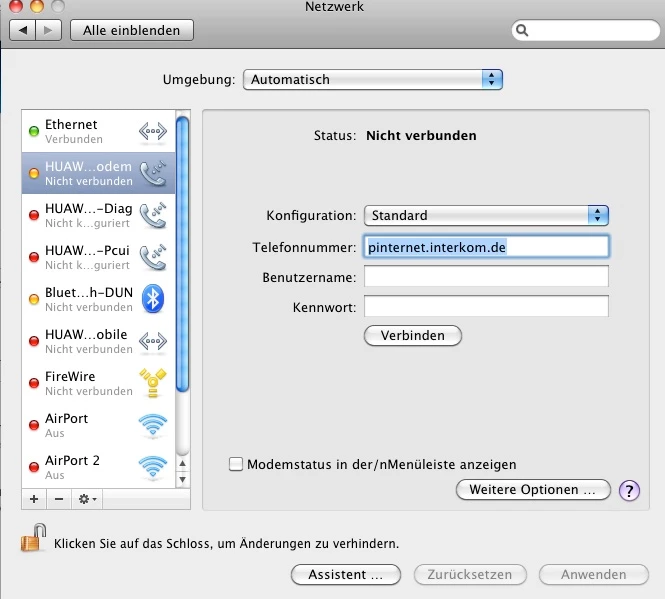The height and width of the screenshot is (599, 665).
Task: Click the HUAW...obile arrows icon
Action: click(x=153, y=341)
